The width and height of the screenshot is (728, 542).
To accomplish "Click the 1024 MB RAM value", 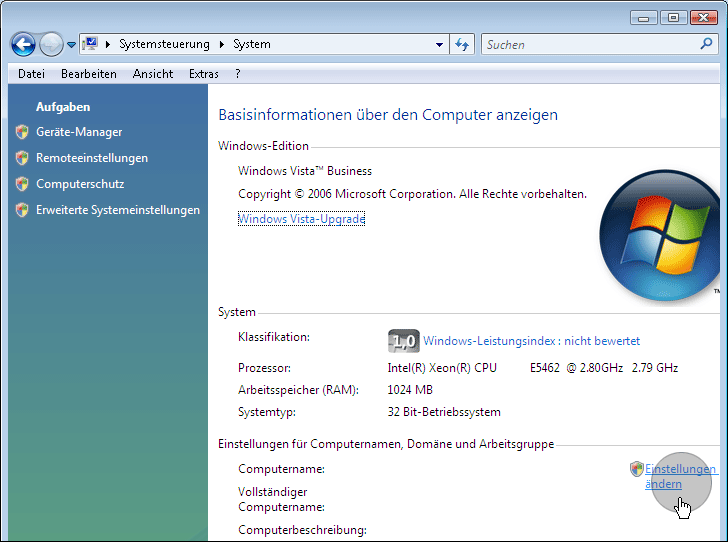I will tap(410, 390).
